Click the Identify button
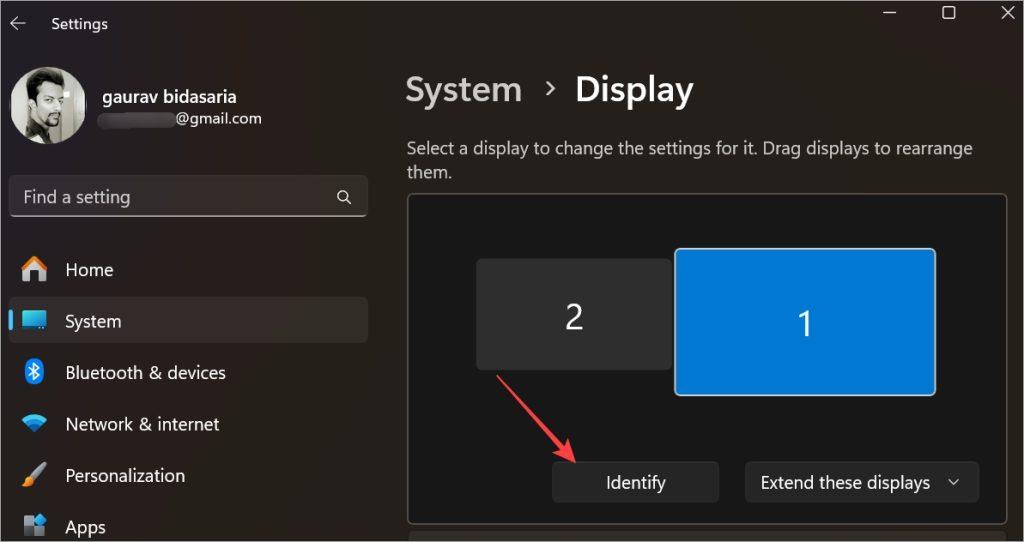1024x542 pixels. pos(635,483)
